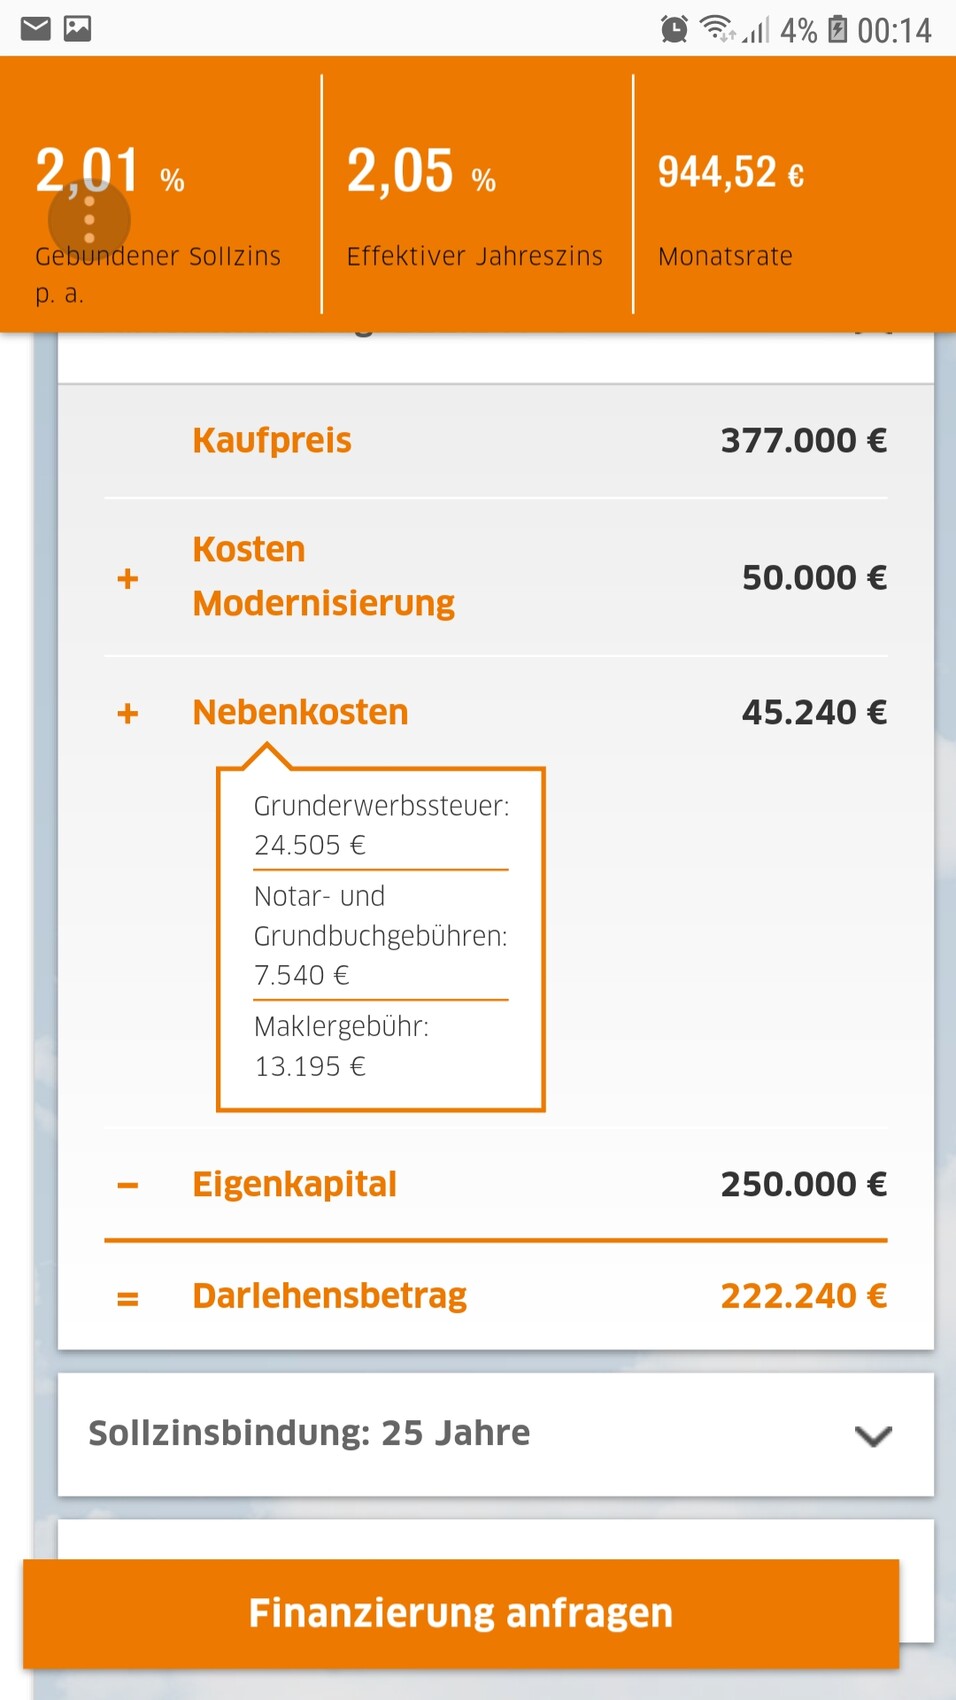Tap the battery status icon

pos(838,30)
